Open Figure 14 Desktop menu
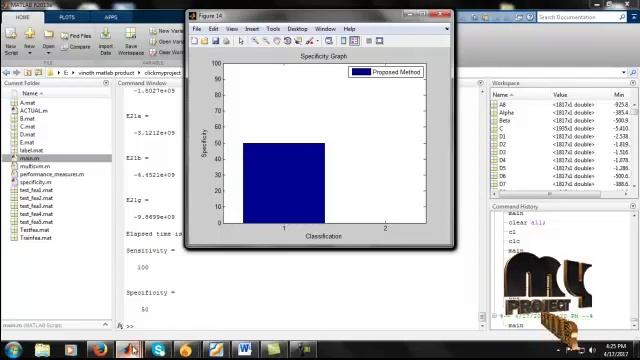 tap(297, 29)
